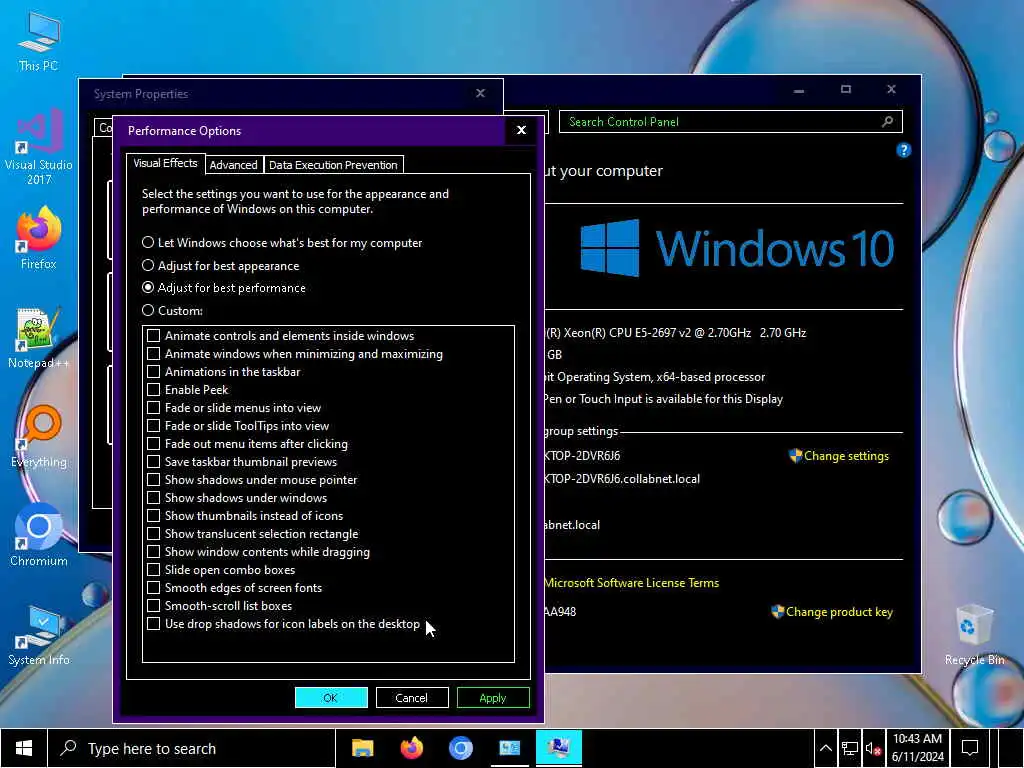Open Microsoft Software License Terms link
The width and height of the screenshot is (1024, 768).
pyautogui.click(x=632, y=583)
